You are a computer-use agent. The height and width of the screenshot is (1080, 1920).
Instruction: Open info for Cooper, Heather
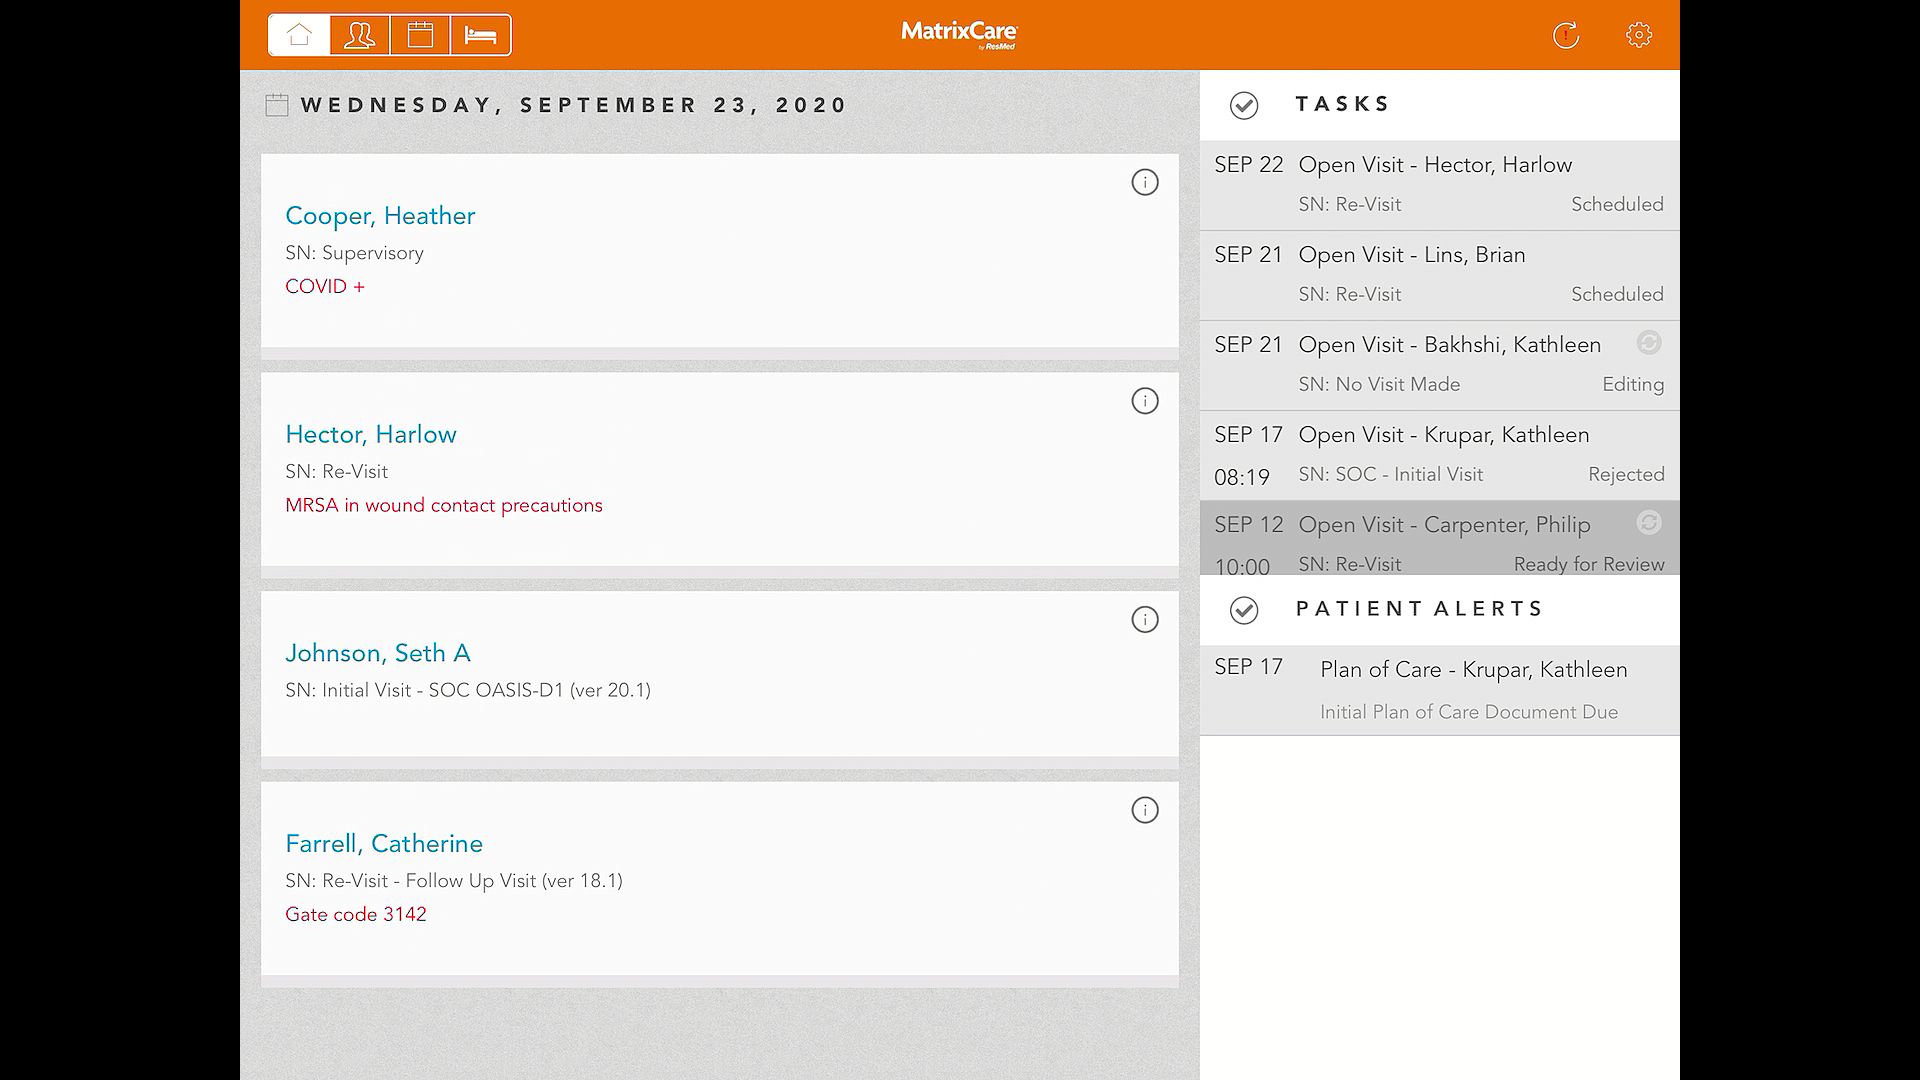(x=1144, y=182)
